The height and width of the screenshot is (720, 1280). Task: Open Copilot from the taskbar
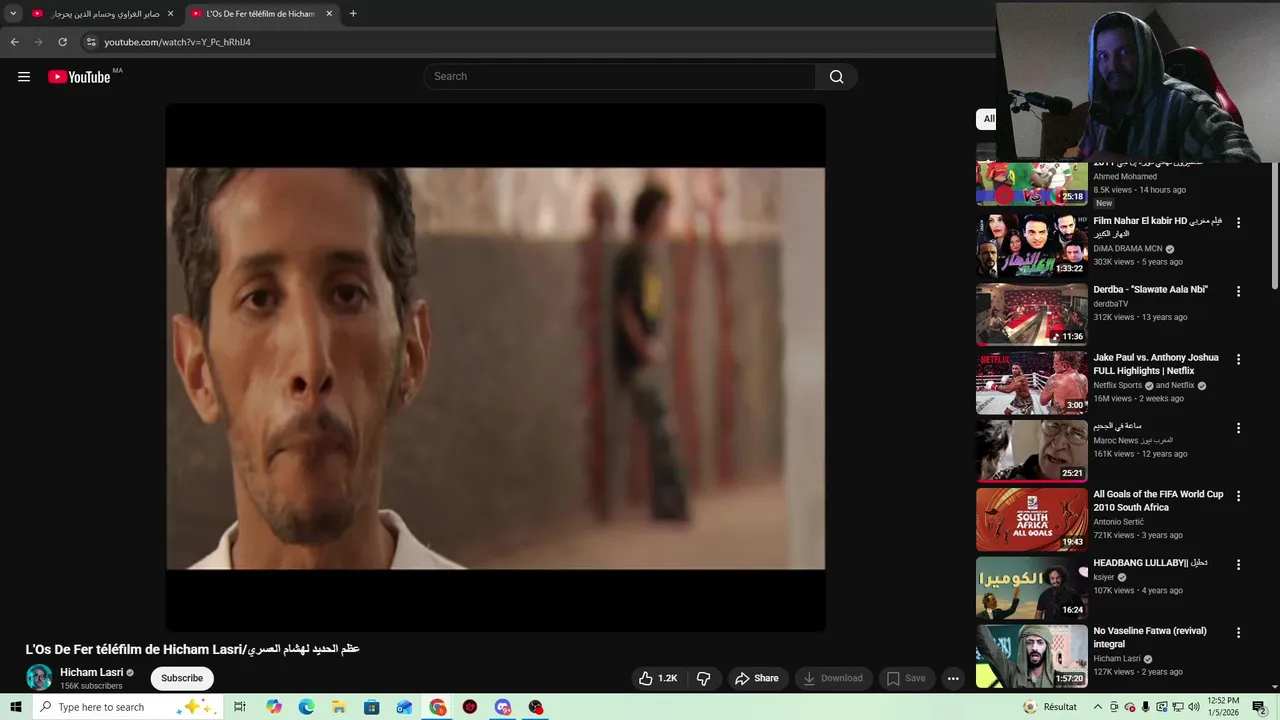(274, 707)
